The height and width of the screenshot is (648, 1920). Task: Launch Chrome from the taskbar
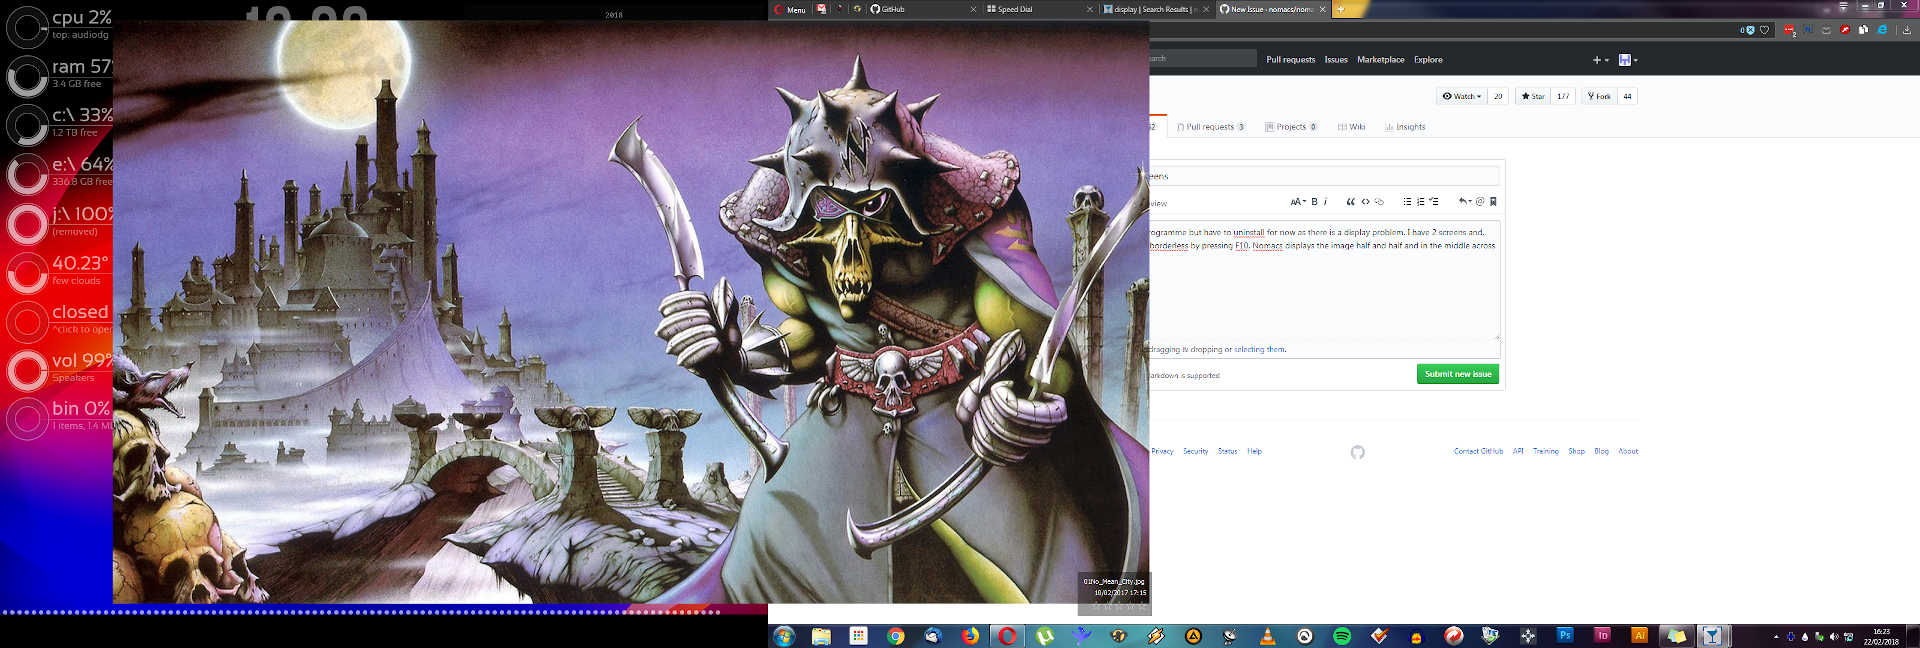coord(896,636)
